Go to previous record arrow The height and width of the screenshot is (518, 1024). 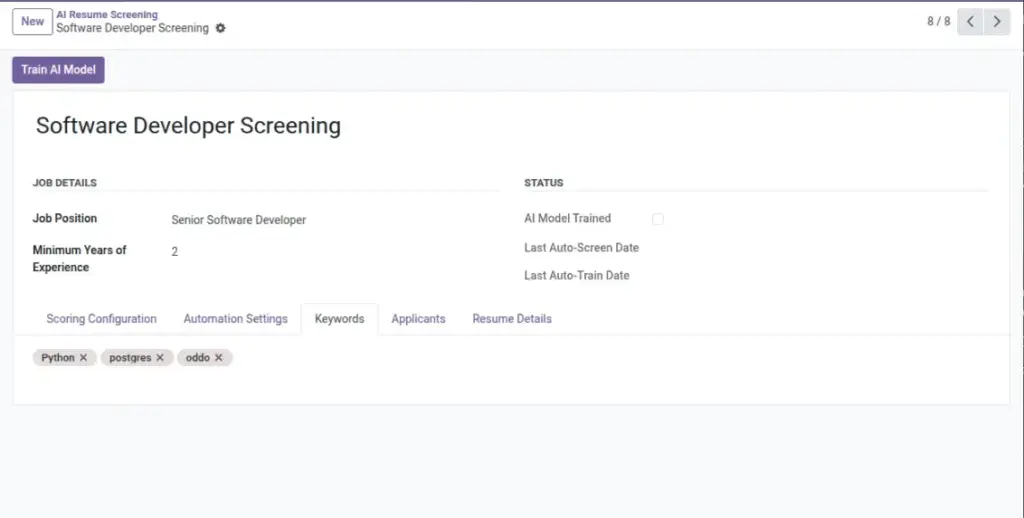coord(970,22)
